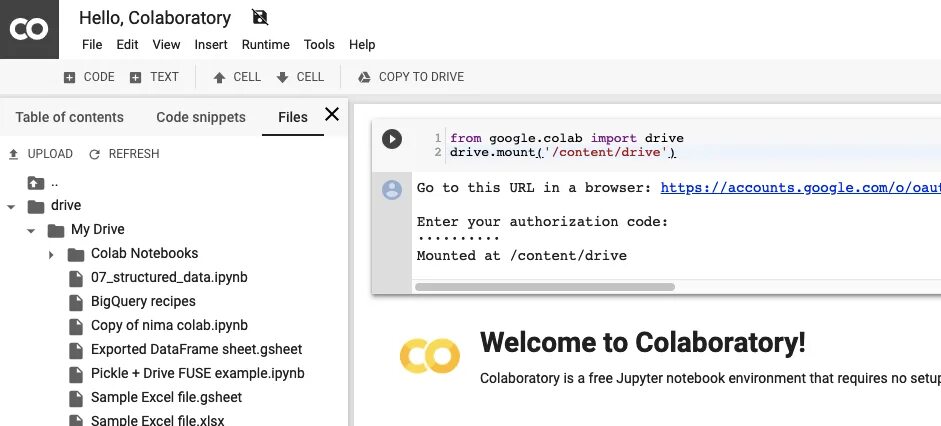Click the 'Mounted at /content/drive' output text

(x=522, y=256)
